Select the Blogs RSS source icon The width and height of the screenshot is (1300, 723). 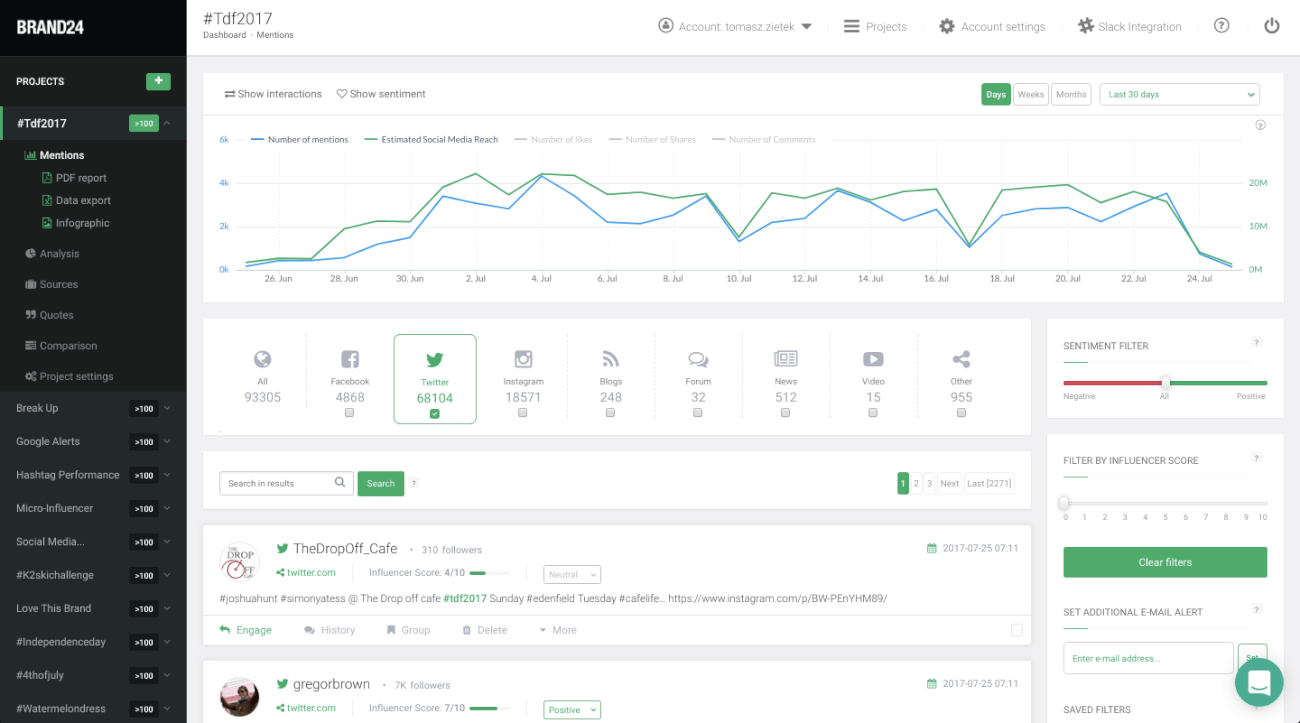tap(610, 359)
